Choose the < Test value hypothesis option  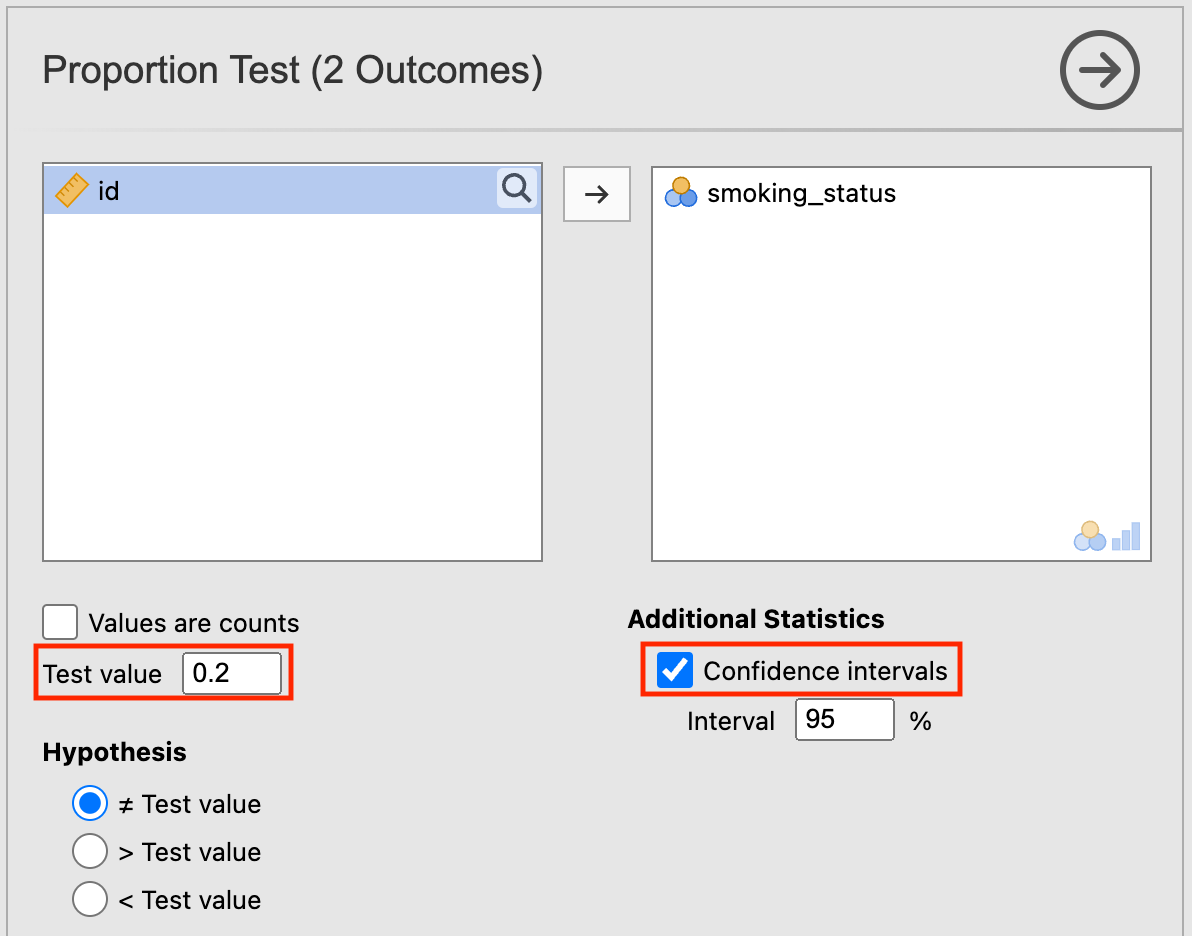coord(90,900)
